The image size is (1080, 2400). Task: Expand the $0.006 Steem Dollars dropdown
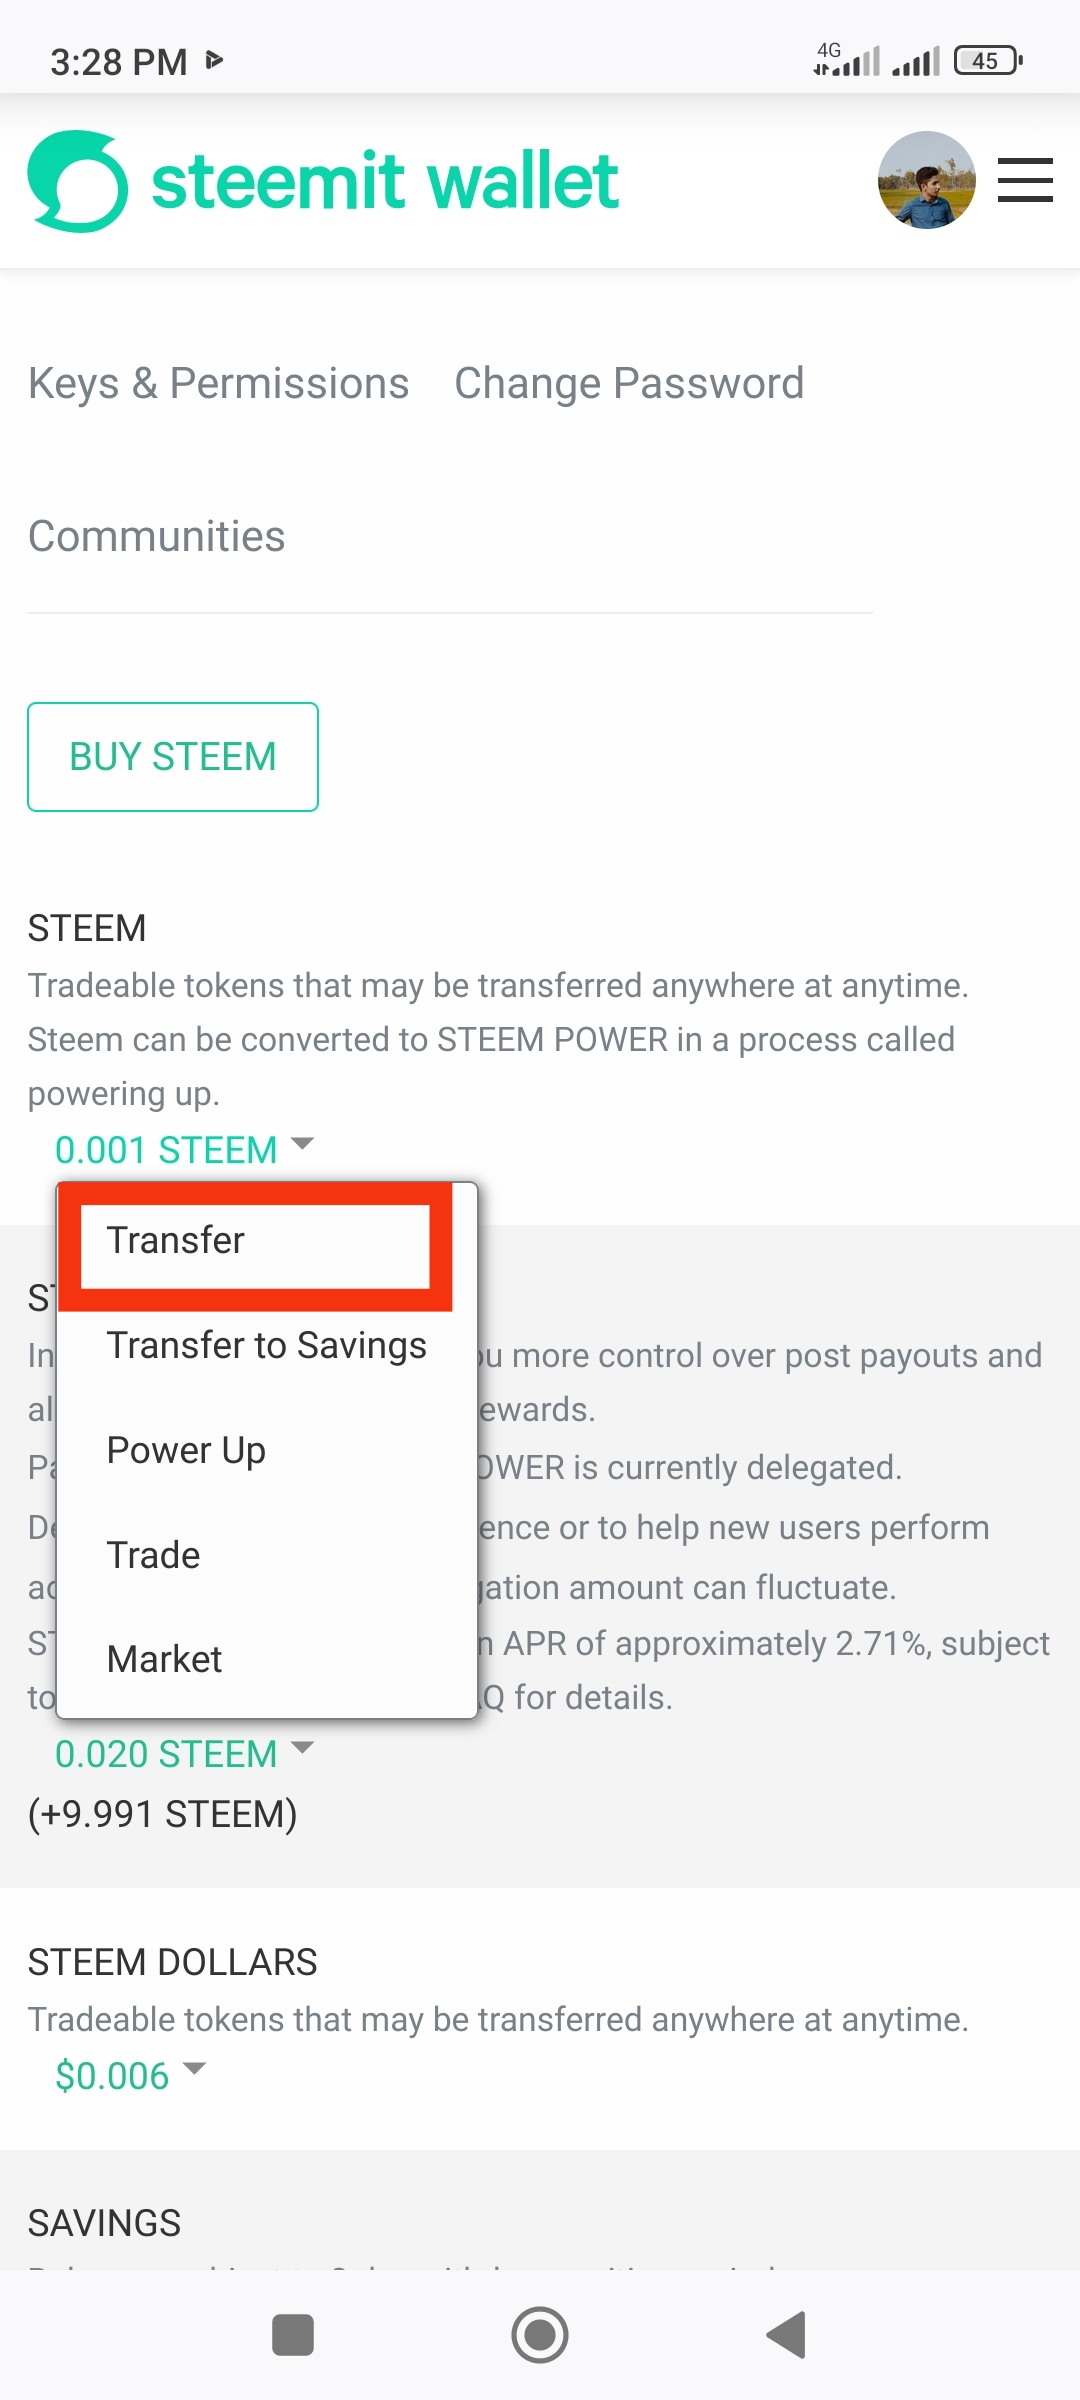pyautogui.click(x=130, y=2076)
